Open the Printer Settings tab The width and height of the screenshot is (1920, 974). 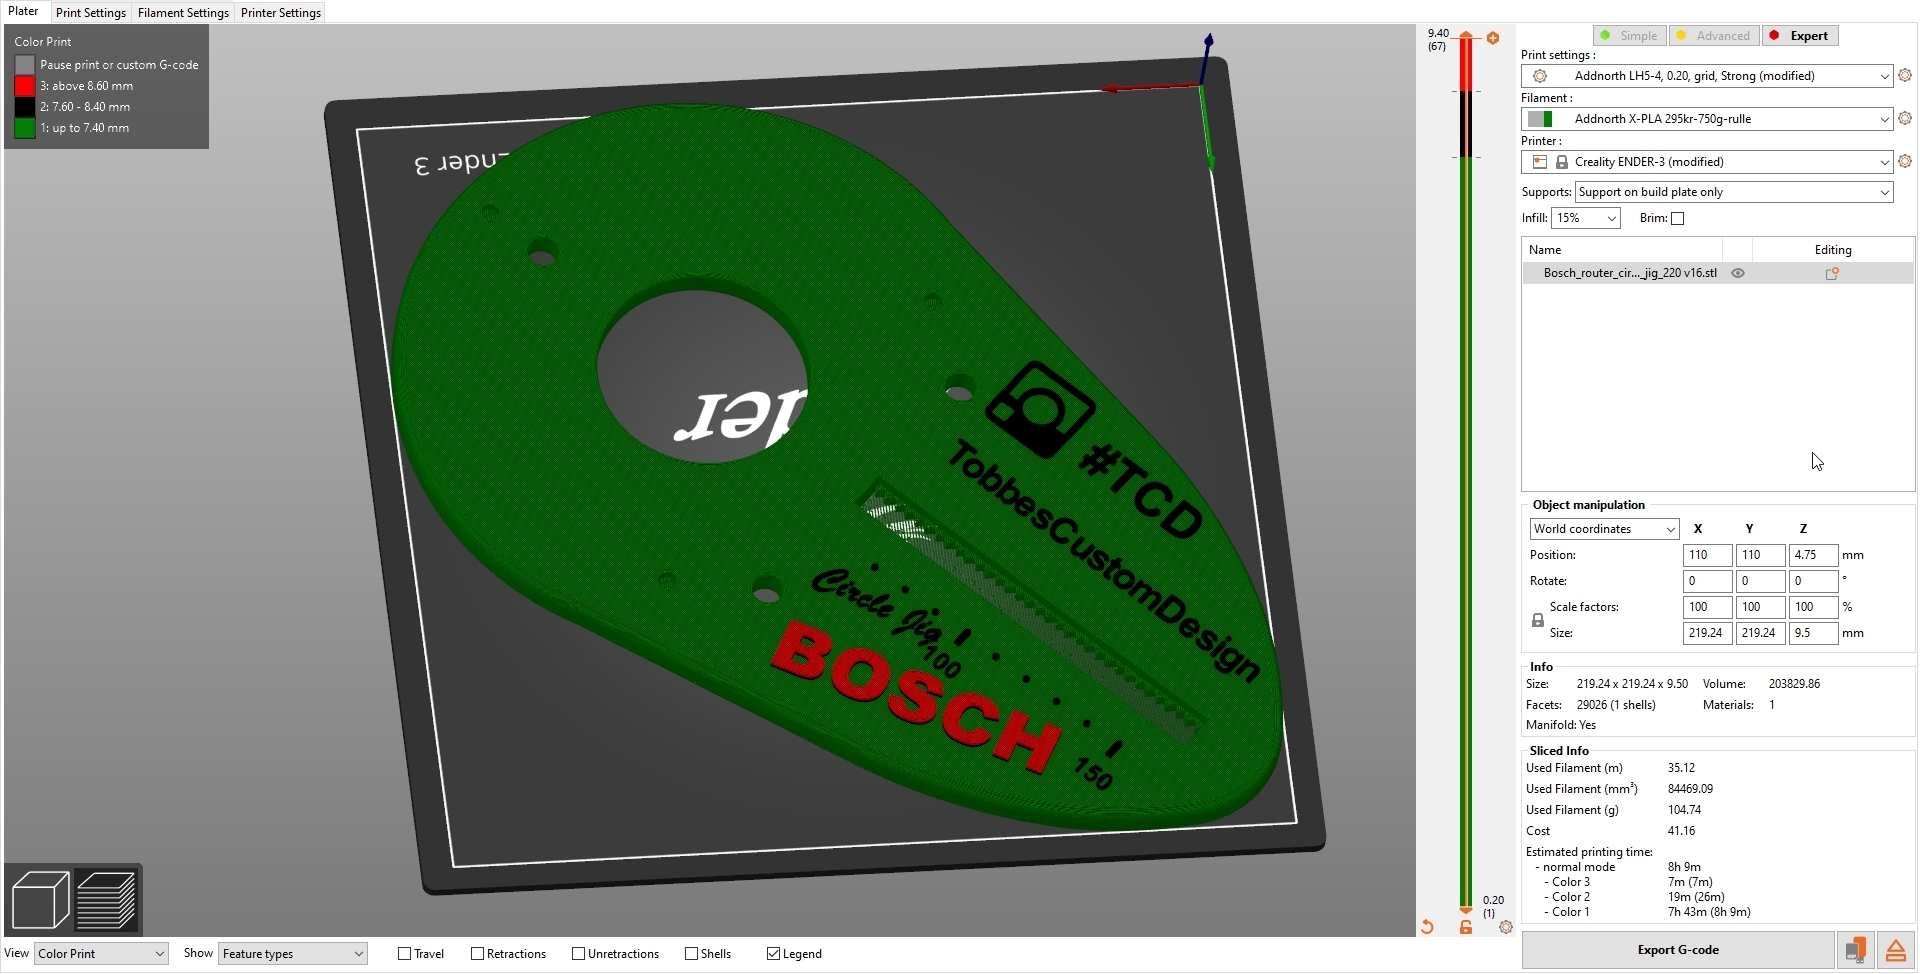coord(281,13)
